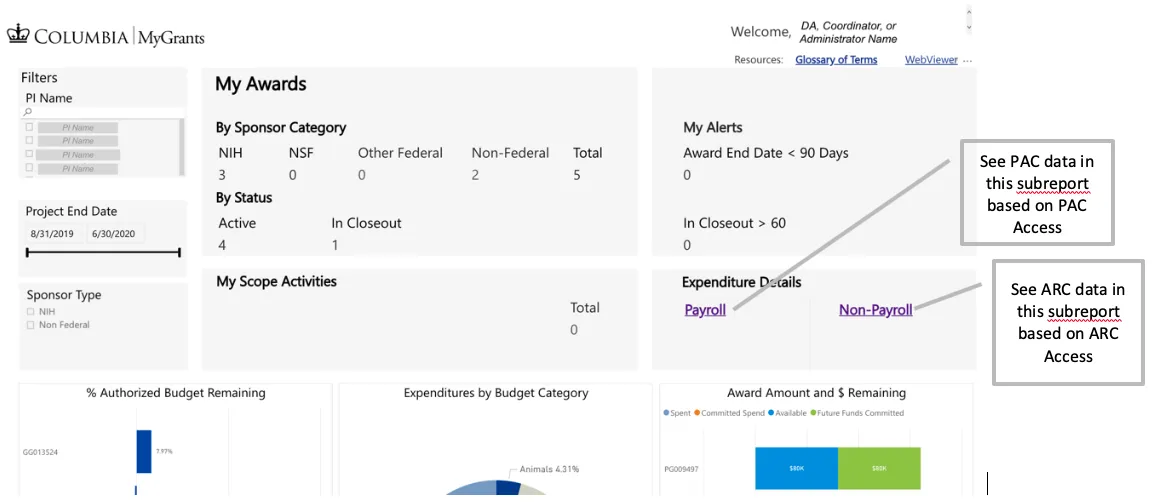Click the down chevron at top right
This screenshot has height=502, width=1157.
click(969, 26)
